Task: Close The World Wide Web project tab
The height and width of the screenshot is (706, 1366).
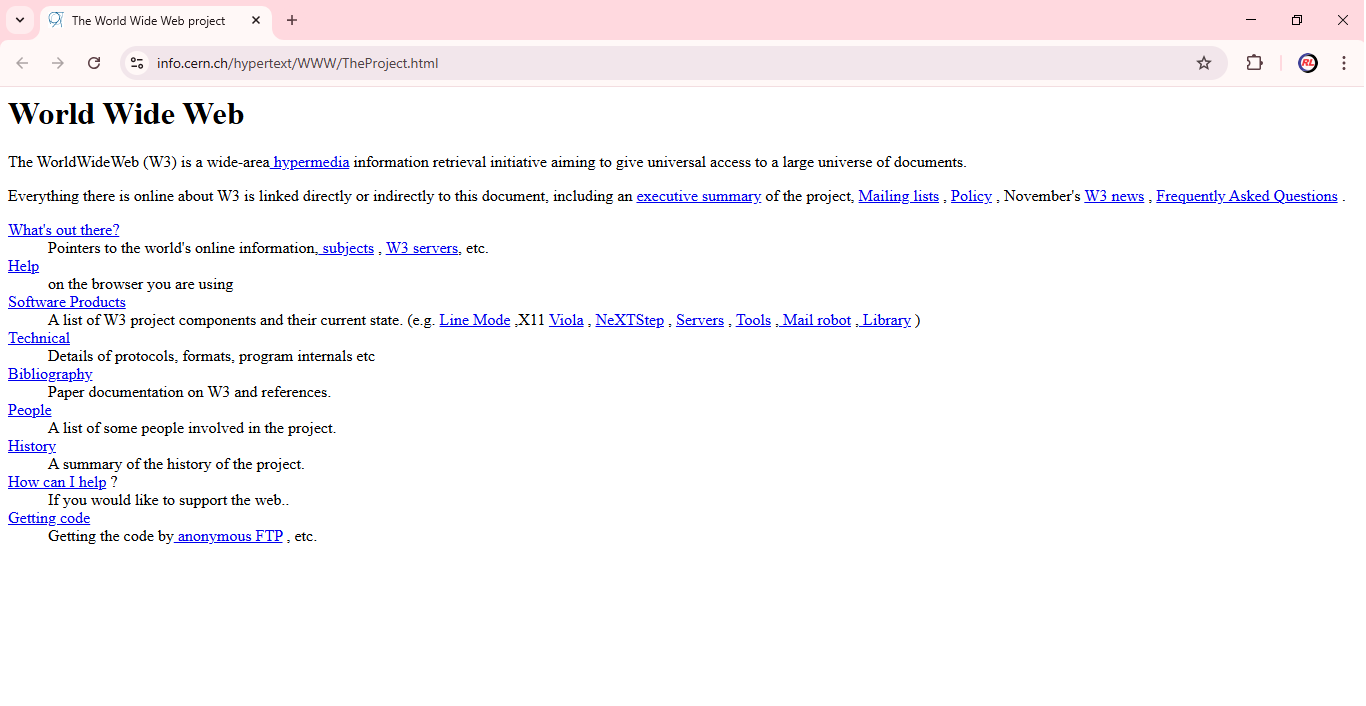Action: [x=256, y=20]
